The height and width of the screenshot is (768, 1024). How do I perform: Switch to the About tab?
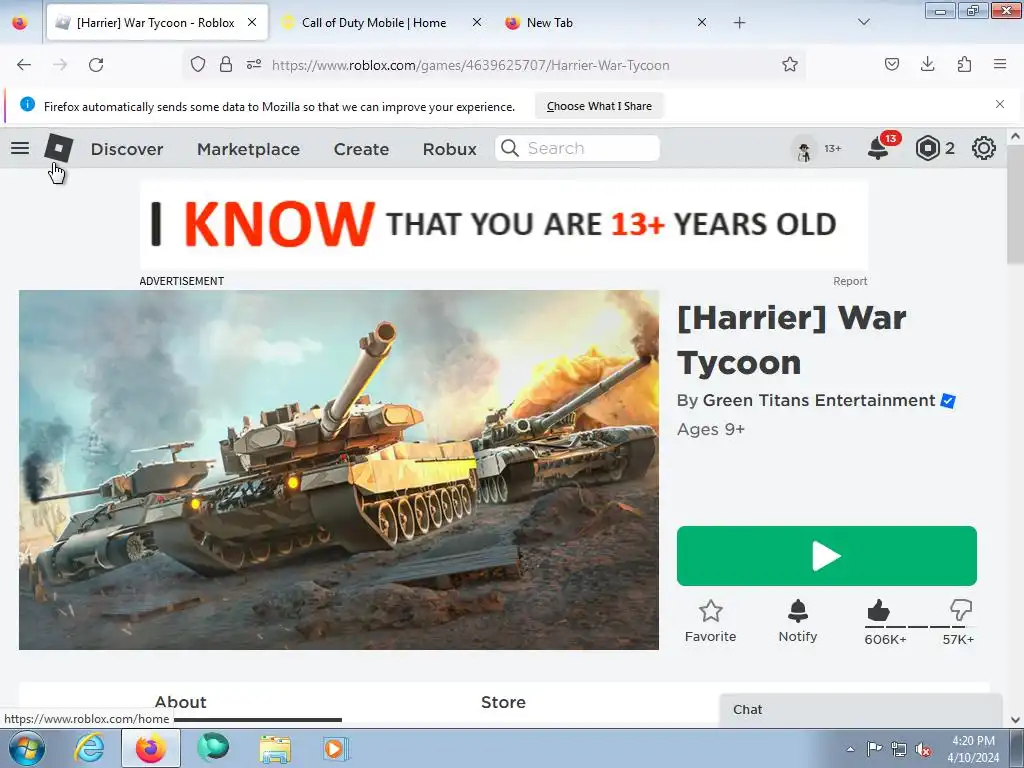[x=181, y=702]
